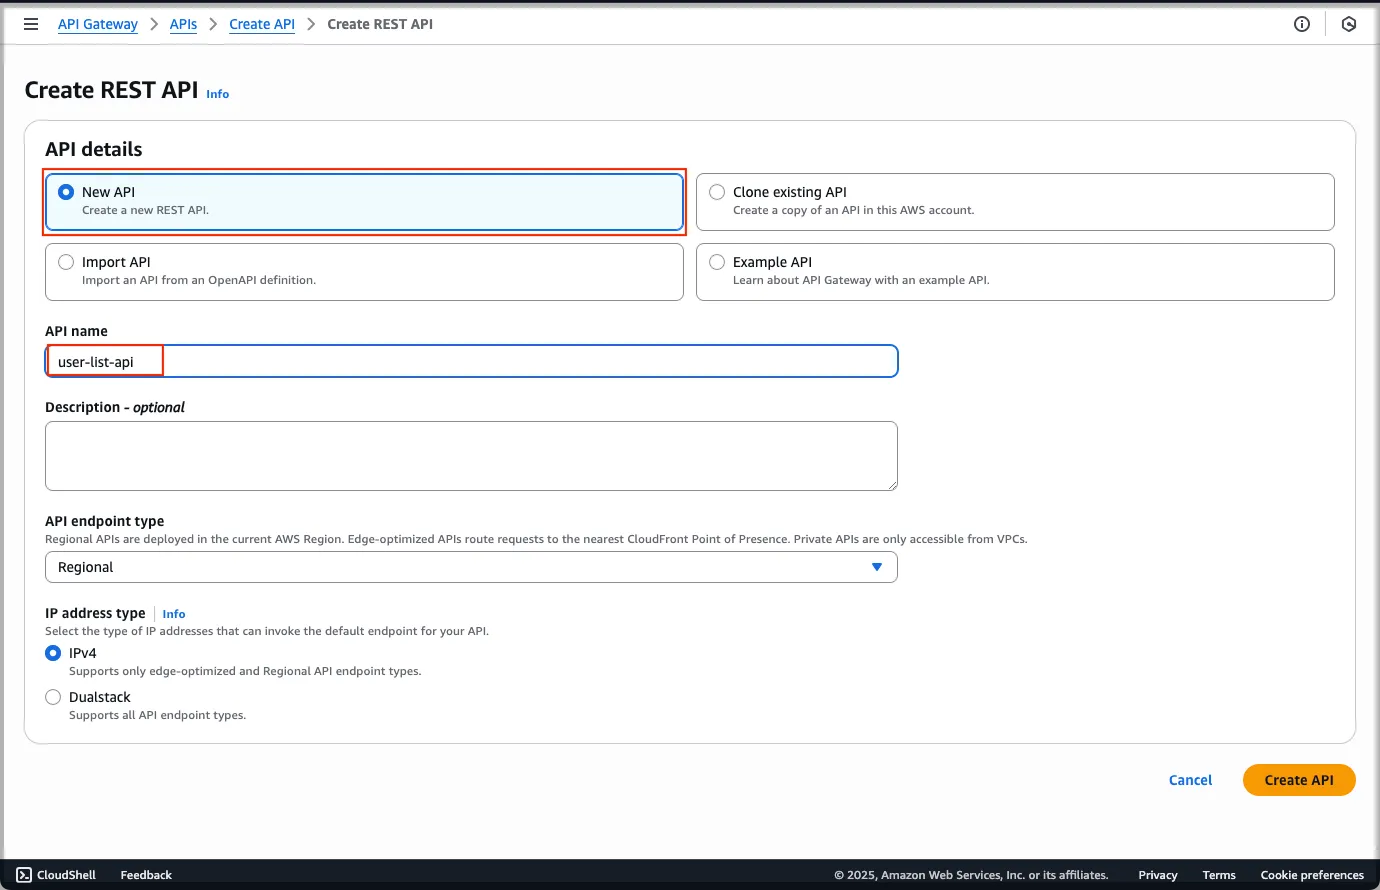Click the hexagon settings icon in header
The image size is (1380, 890).
(x=1349, y=24)
